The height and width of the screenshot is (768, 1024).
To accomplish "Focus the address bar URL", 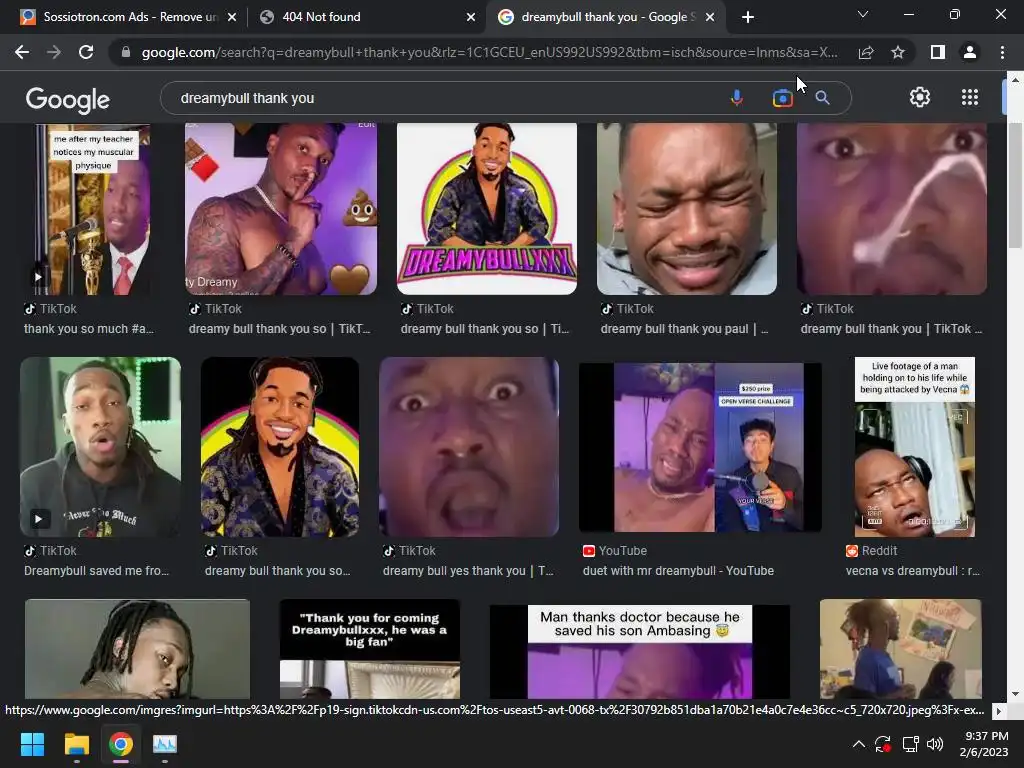I will [x=490, y=52].
